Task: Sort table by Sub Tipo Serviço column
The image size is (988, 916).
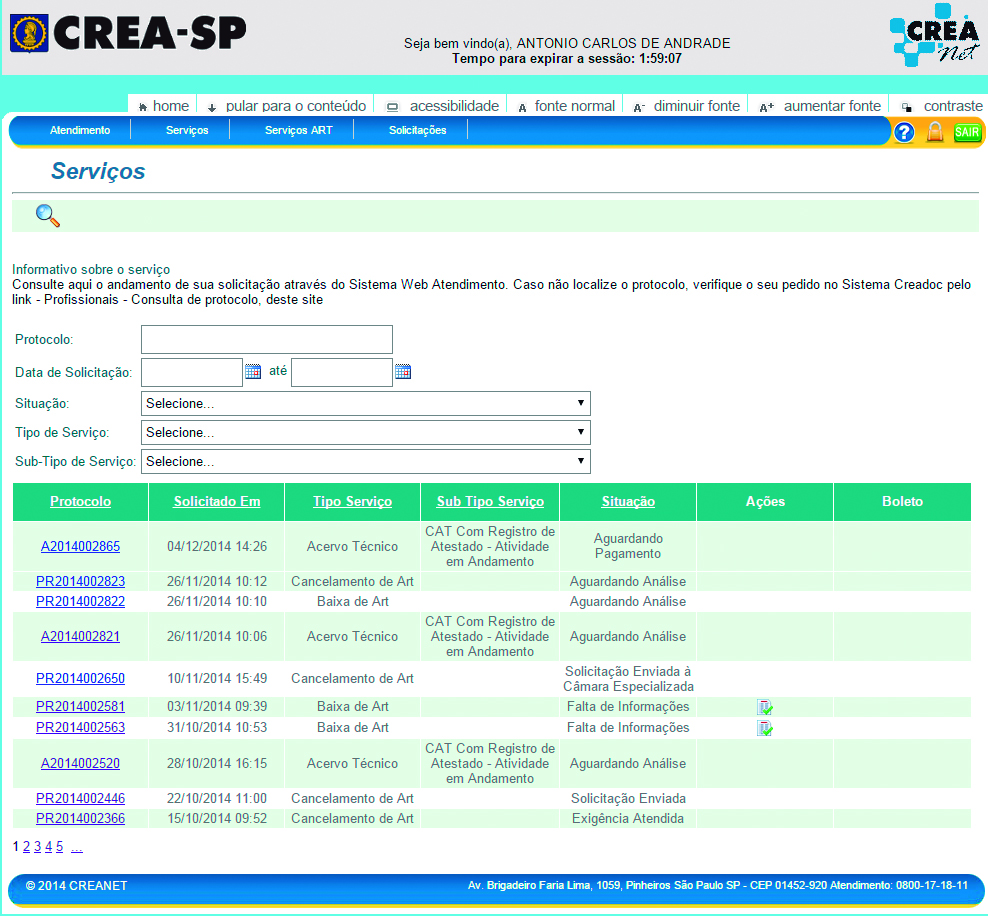Action: [x=490, y=501]
